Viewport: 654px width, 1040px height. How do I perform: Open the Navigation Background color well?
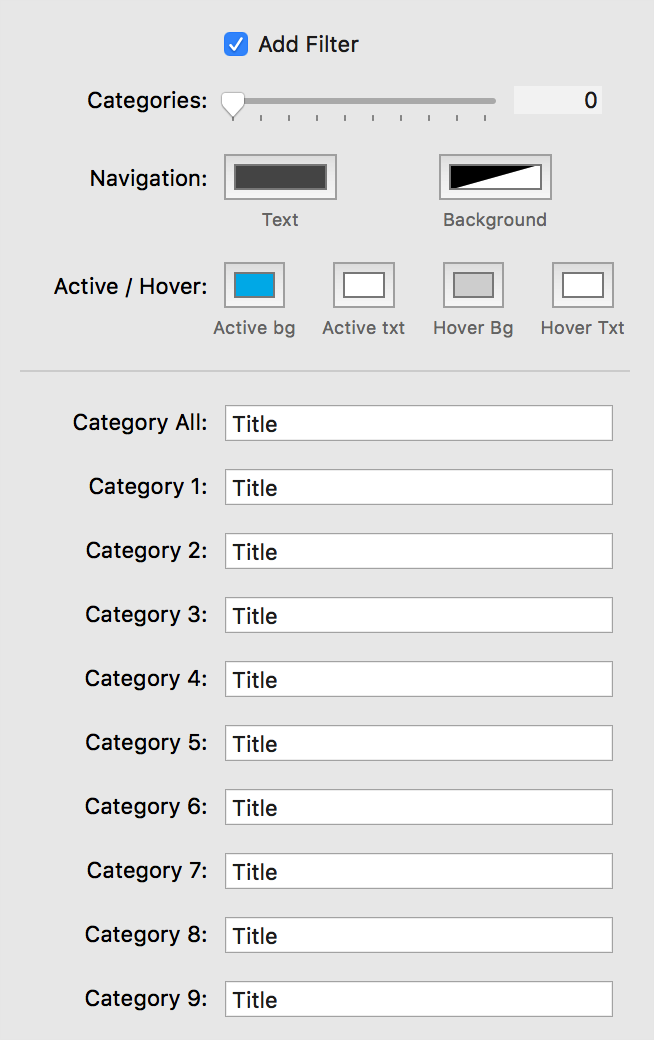pyautogui.click(x=495, y=177)
